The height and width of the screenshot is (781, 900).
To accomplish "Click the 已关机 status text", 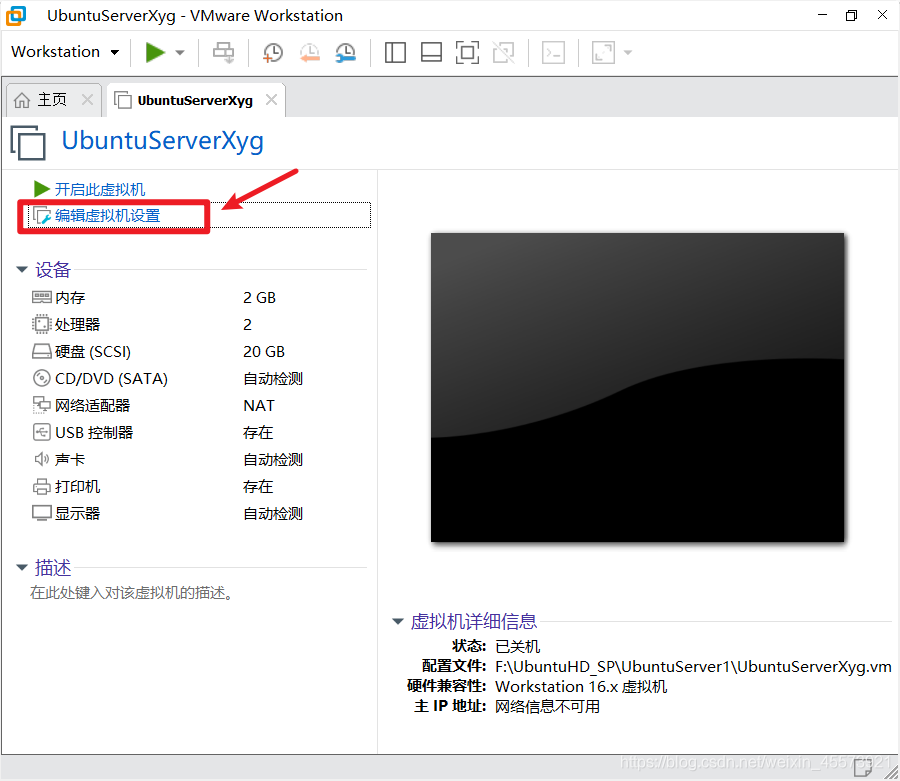I will pos(518,646).
